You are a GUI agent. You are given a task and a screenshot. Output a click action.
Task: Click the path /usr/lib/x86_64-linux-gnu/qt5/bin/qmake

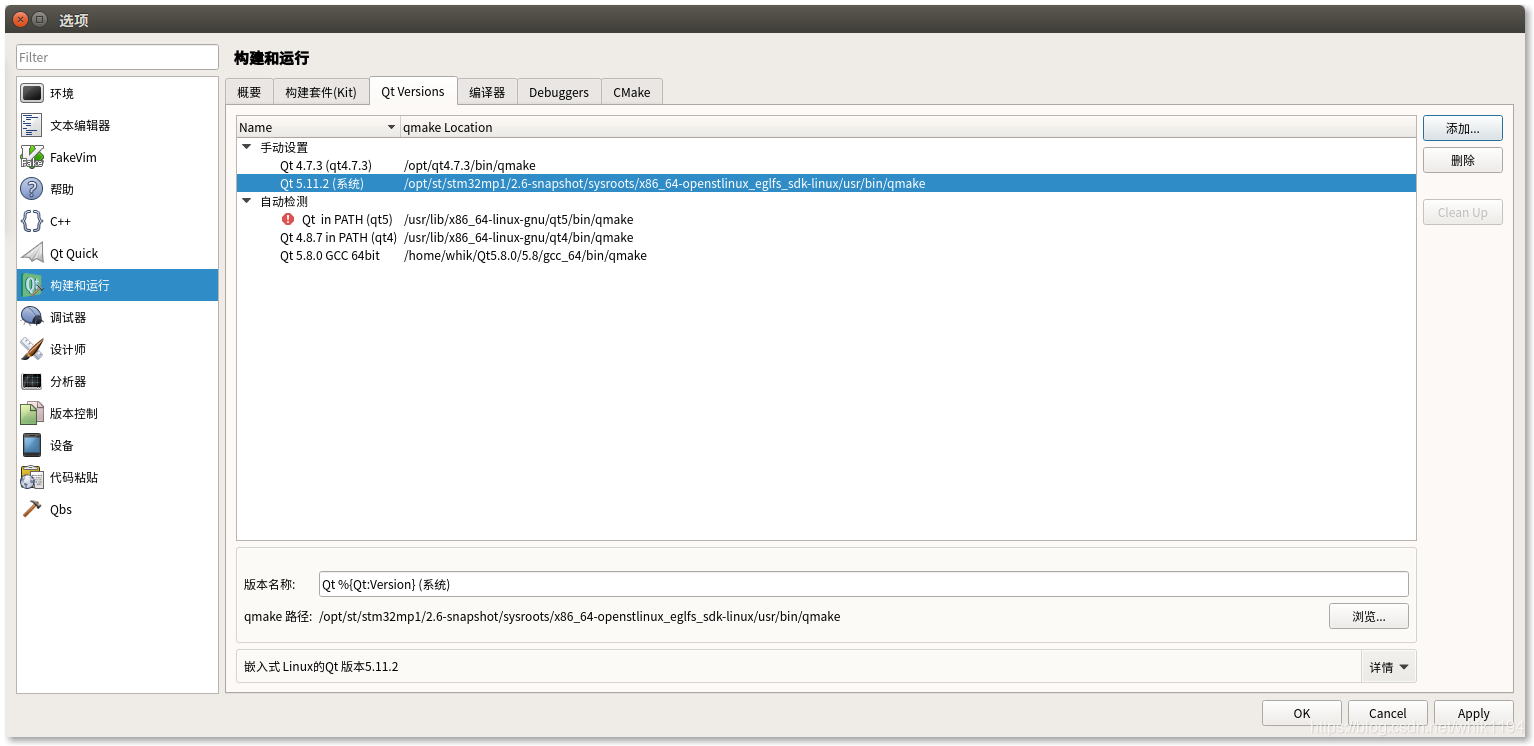[x=518, y=219]
